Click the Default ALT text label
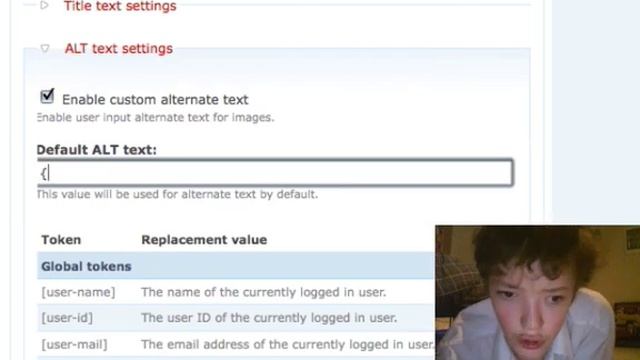This screenshot has height=360, width=640. (x=97, y=150)
